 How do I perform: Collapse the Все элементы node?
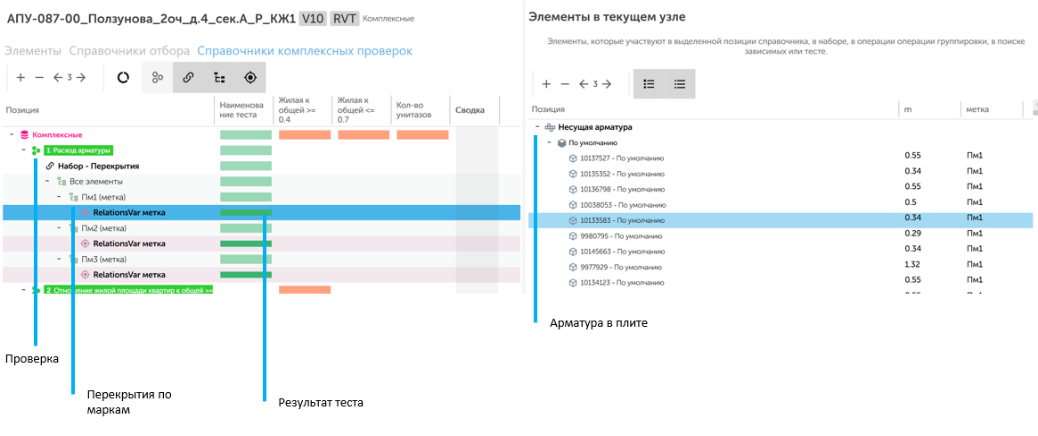pos(48,181)
